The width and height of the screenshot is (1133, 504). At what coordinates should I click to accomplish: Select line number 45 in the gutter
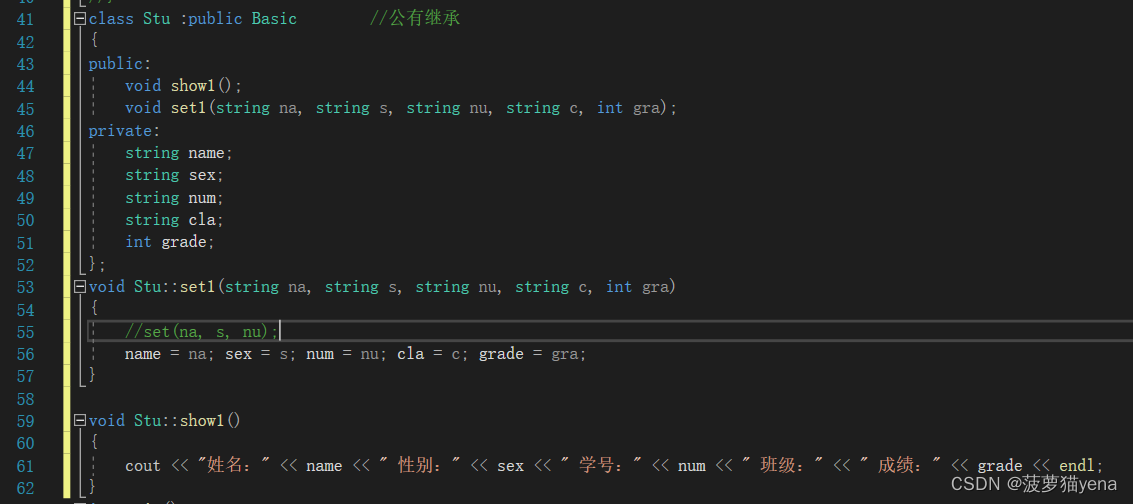(x=25, y=109)
